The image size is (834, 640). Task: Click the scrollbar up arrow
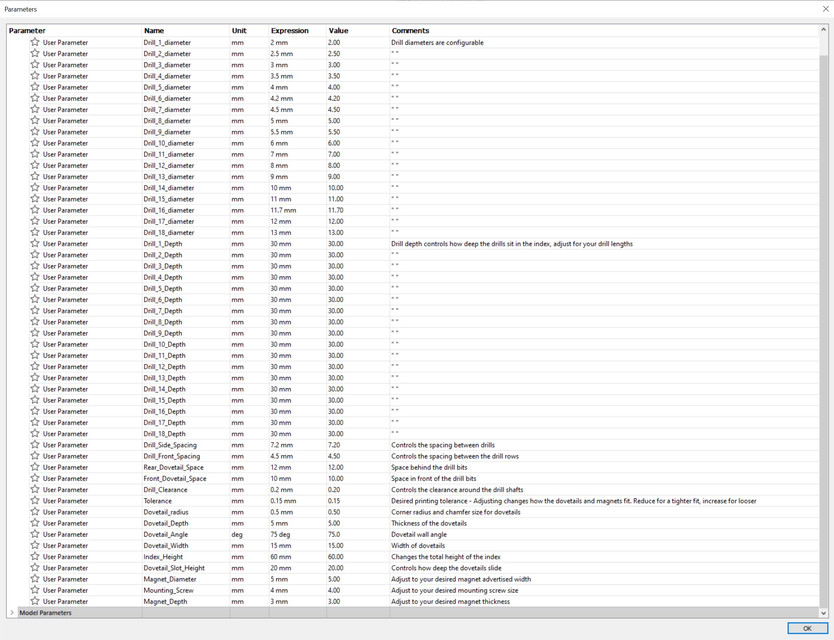pyautogui.click(x=824, y=30)
